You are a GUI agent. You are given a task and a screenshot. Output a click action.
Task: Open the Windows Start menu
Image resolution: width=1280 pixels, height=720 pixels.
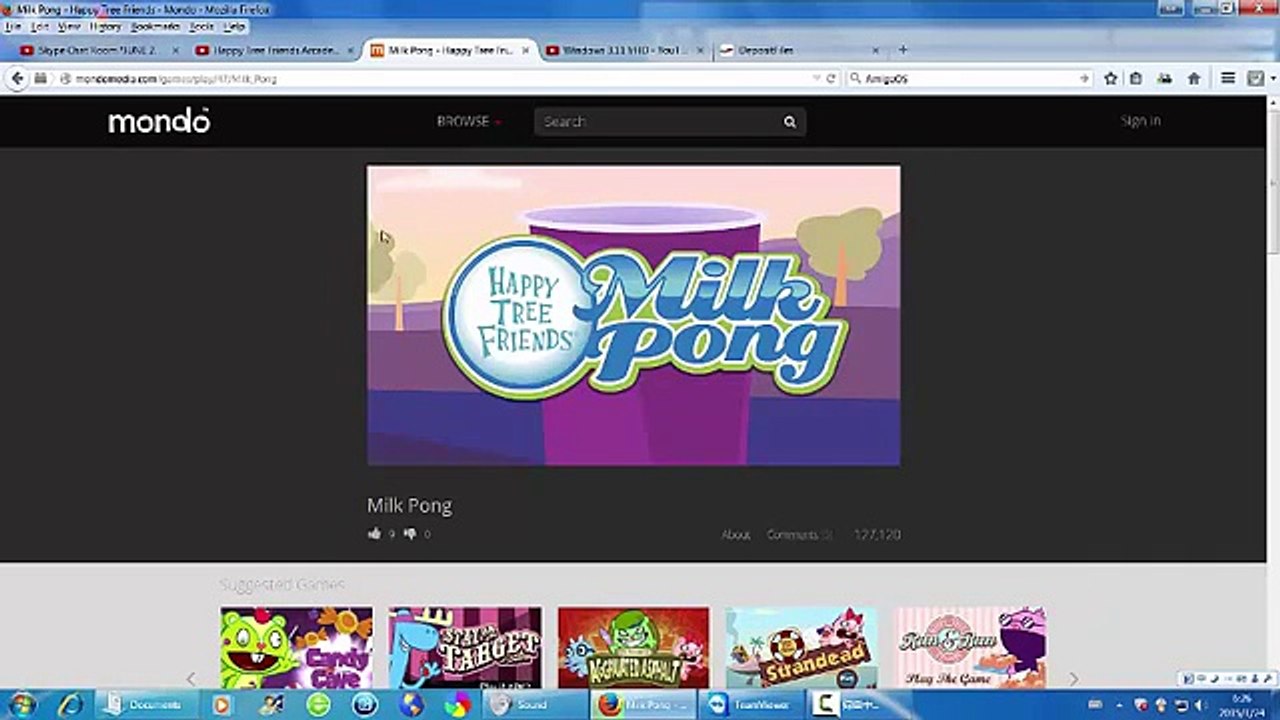(21, 705)
